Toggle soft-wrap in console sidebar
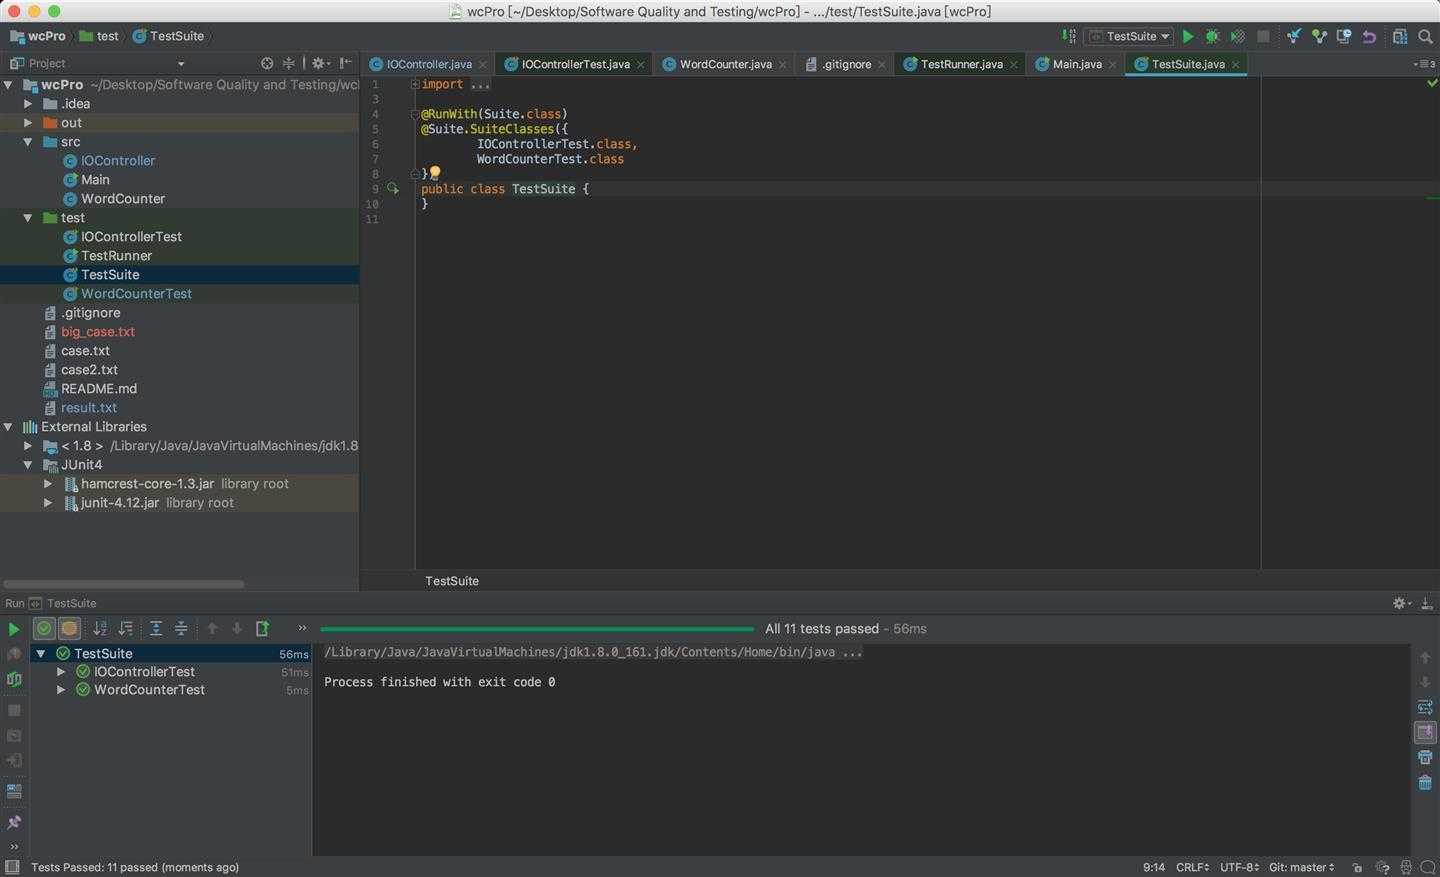 click(1425, 707)
